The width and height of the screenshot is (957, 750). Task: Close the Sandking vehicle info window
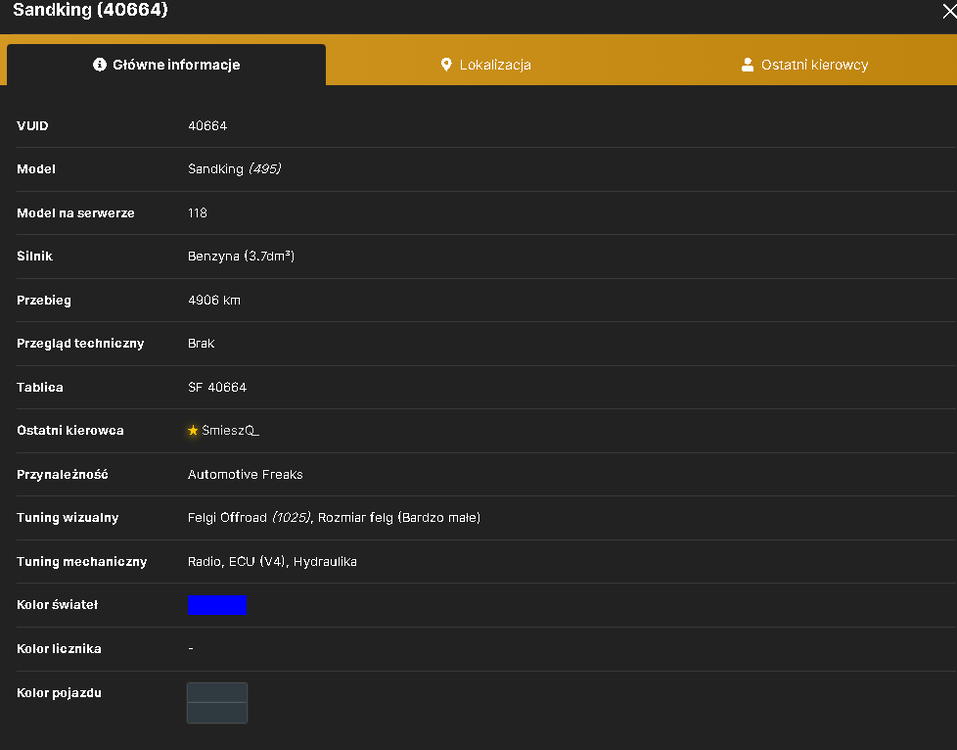tap(949, 10)
